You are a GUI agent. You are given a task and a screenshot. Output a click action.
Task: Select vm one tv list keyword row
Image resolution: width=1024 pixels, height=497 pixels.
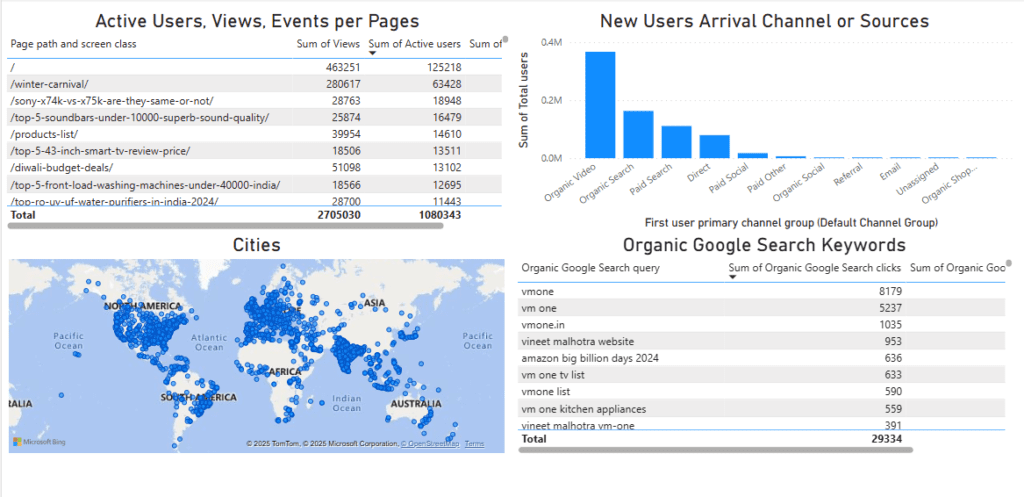click(x=761, y=375)
